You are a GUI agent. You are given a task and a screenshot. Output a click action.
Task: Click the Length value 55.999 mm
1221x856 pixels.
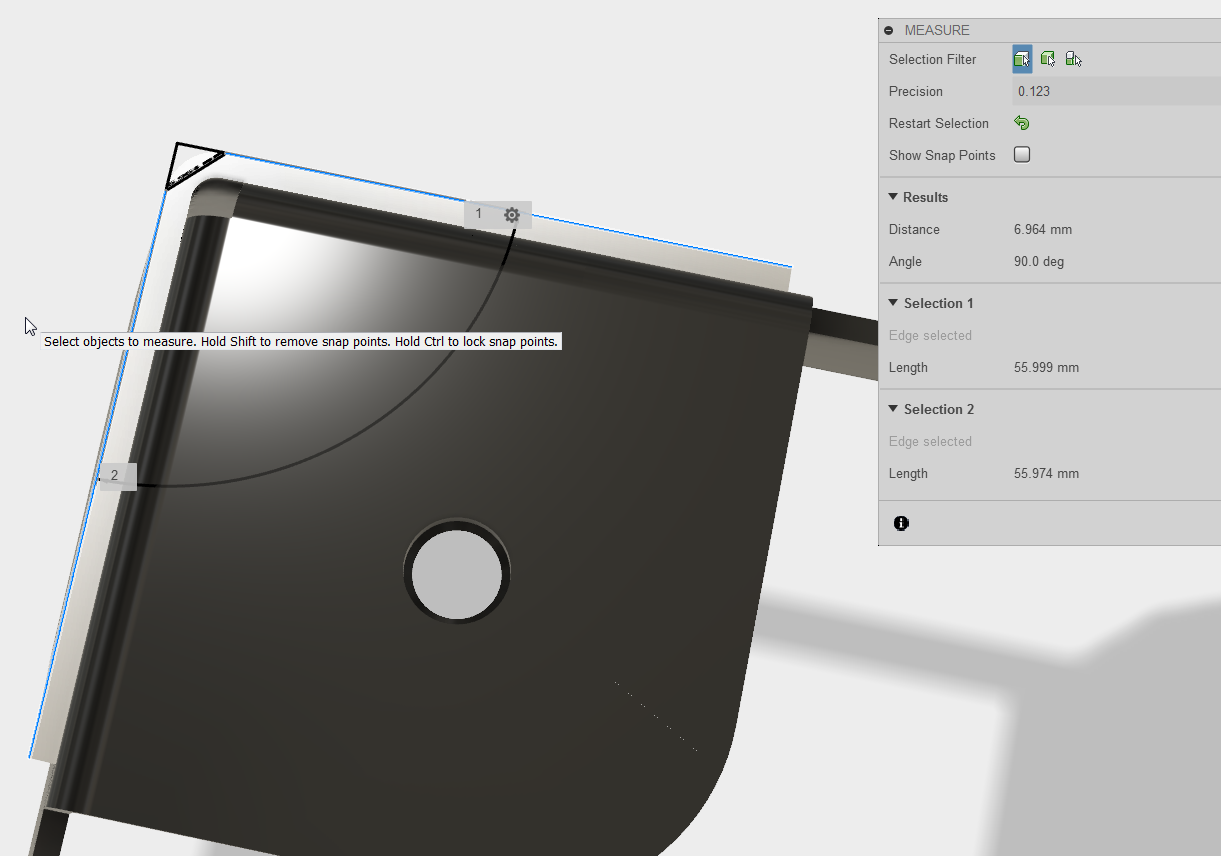[1046, 367]
